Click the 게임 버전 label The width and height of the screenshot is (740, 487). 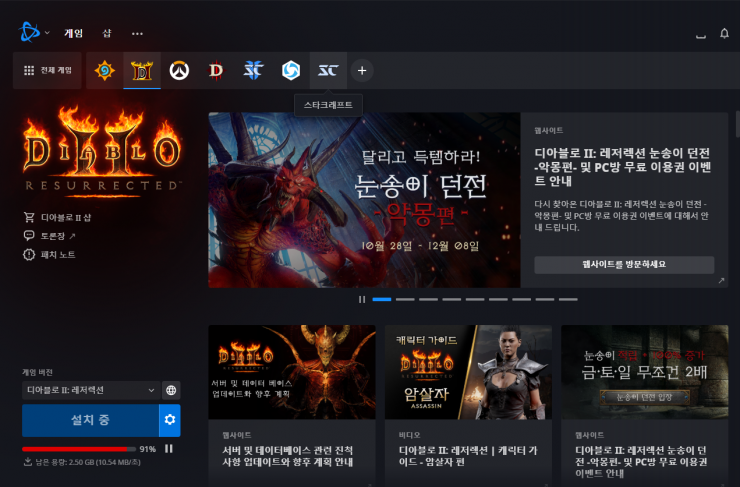coord(37,372)
